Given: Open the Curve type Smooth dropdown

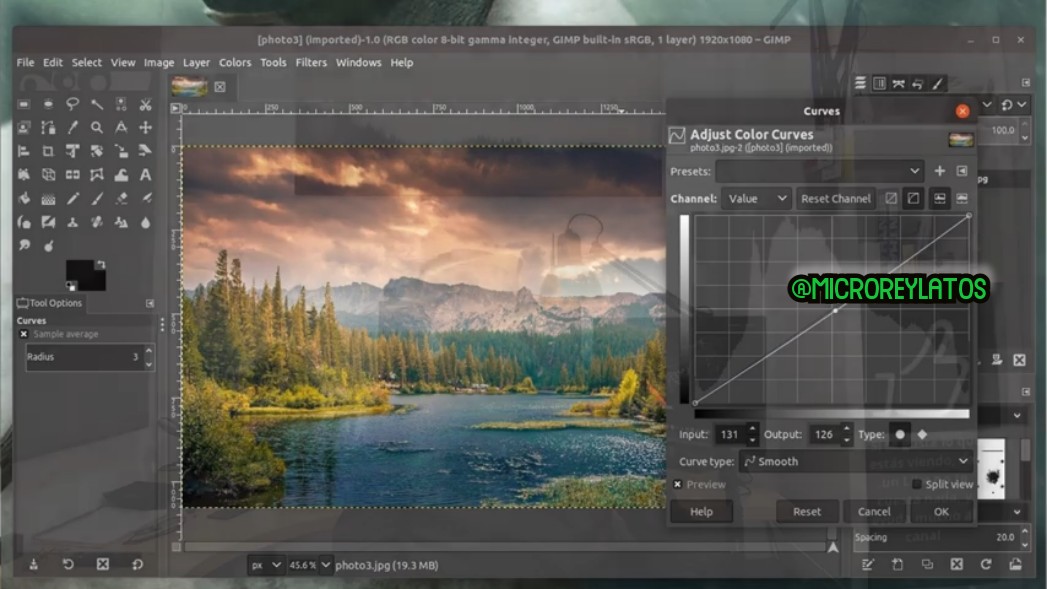Looking at the screenshot, I should click(855, 461).
